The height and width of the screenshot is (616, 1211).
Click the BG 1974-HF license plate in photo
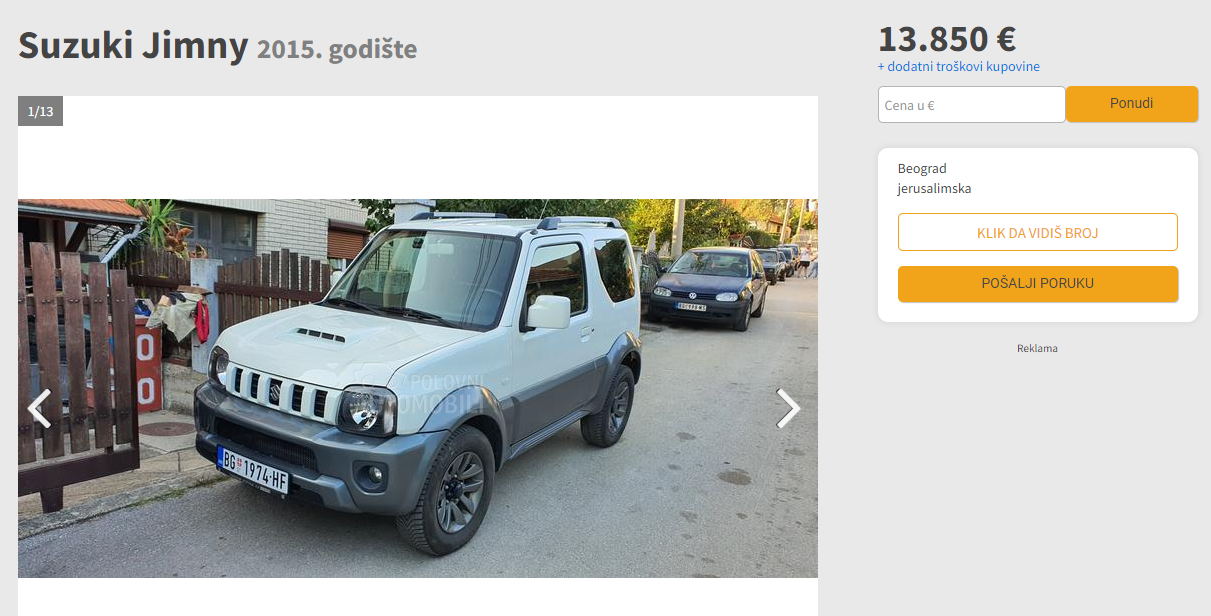point(253,470)
